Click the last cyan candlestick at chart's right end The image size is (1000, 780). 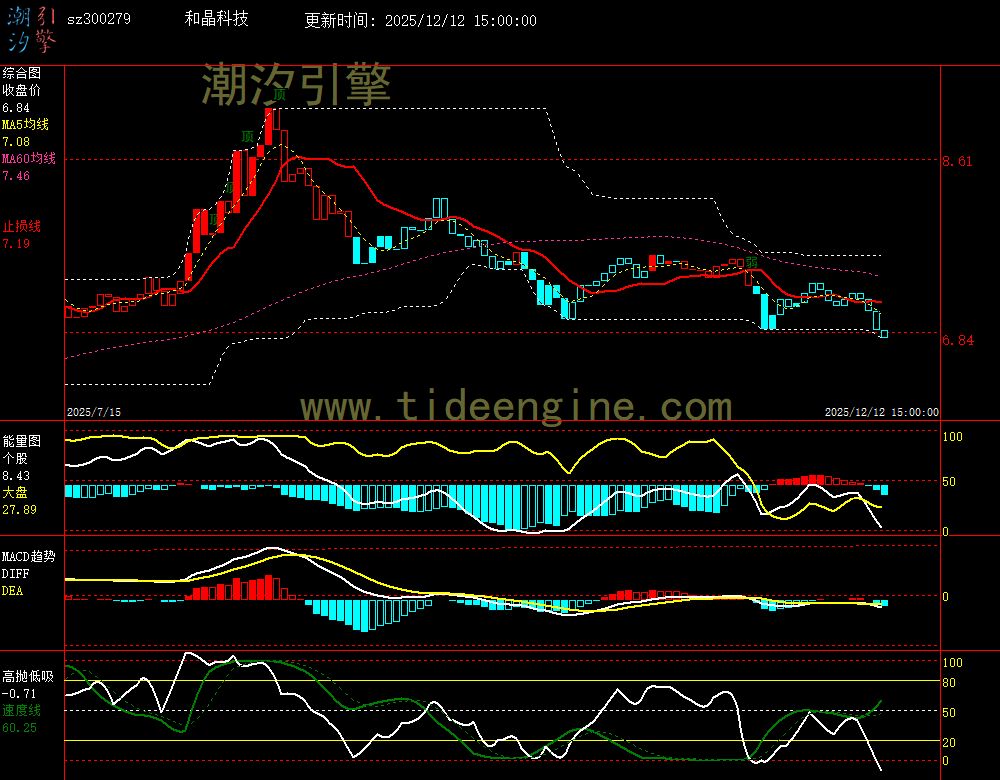pos(883,333)
